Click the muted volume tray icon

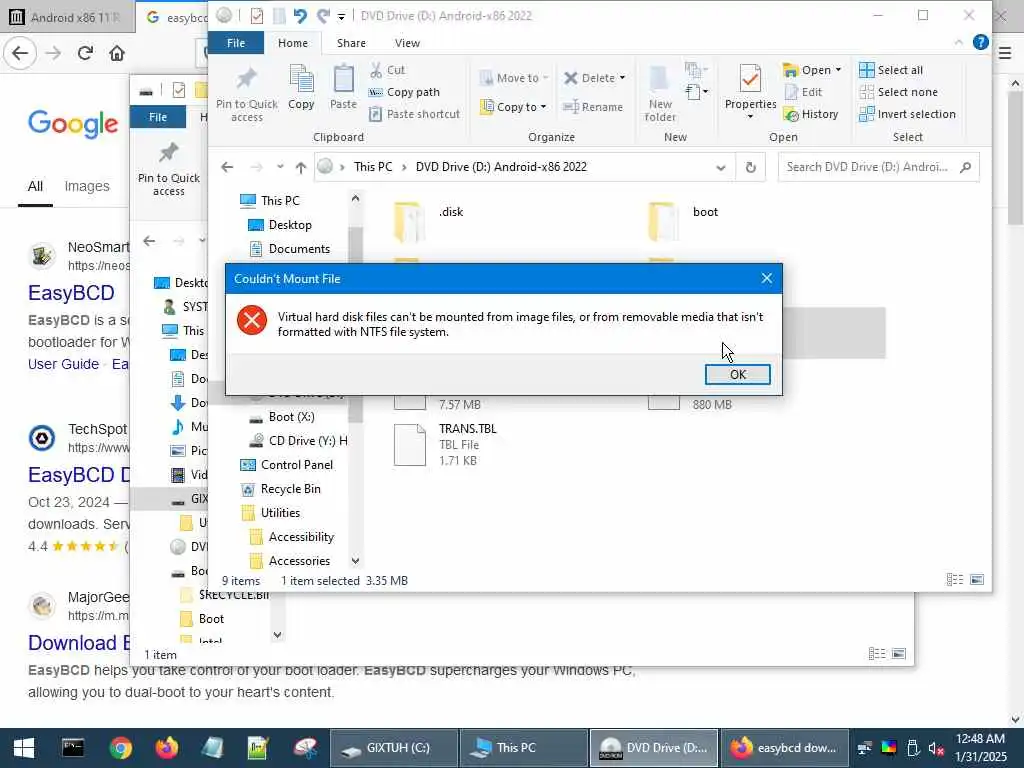(936, 748)
